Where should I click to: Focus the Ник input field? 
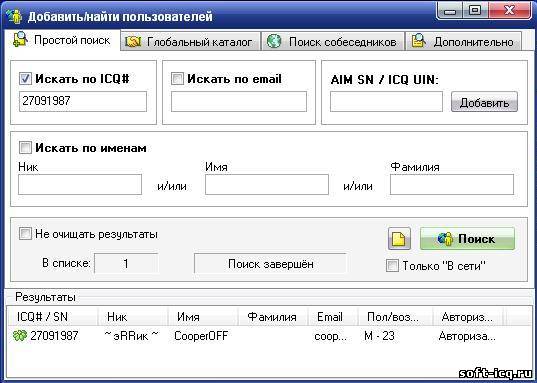coord(80,184)
